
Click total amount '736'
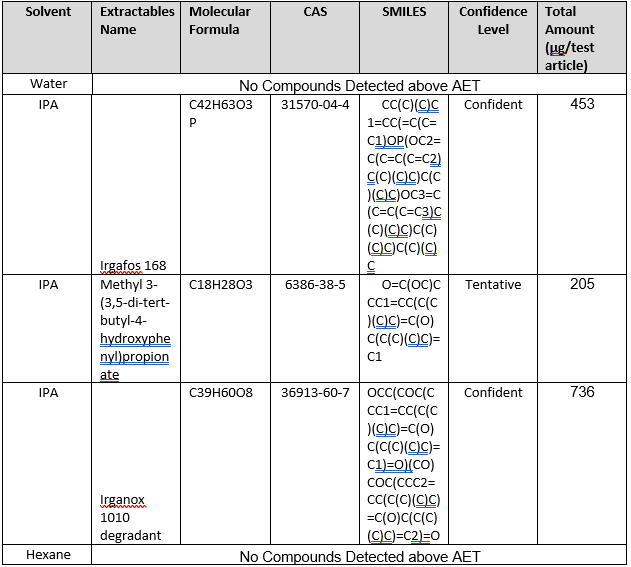point(582,392)
